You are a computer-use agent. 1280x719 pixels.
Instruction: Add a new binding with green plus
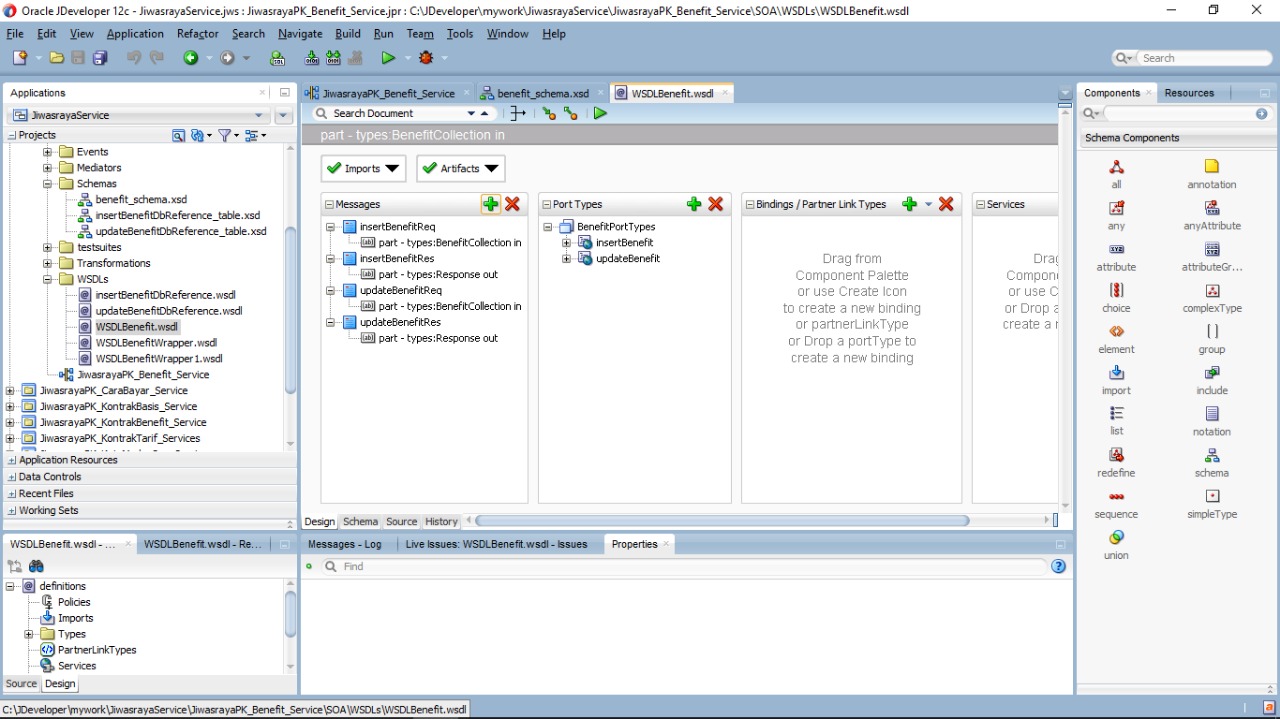[909, 204]
